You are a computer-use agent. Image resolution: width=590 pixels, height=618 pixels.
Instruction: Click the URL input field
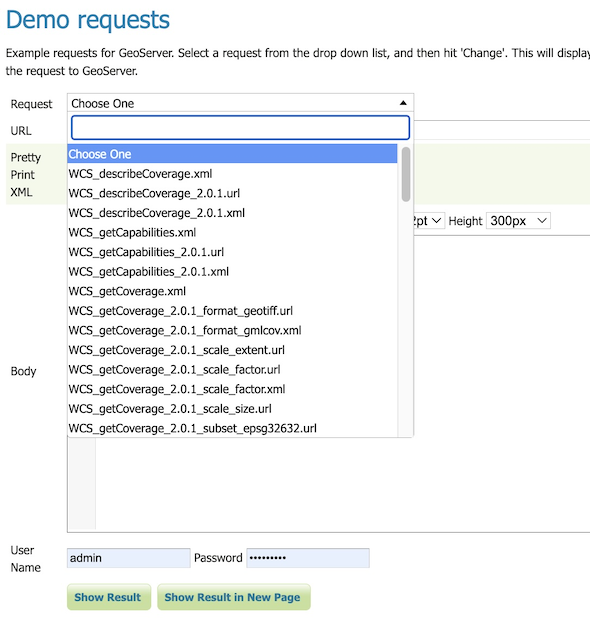pos(502,130)
